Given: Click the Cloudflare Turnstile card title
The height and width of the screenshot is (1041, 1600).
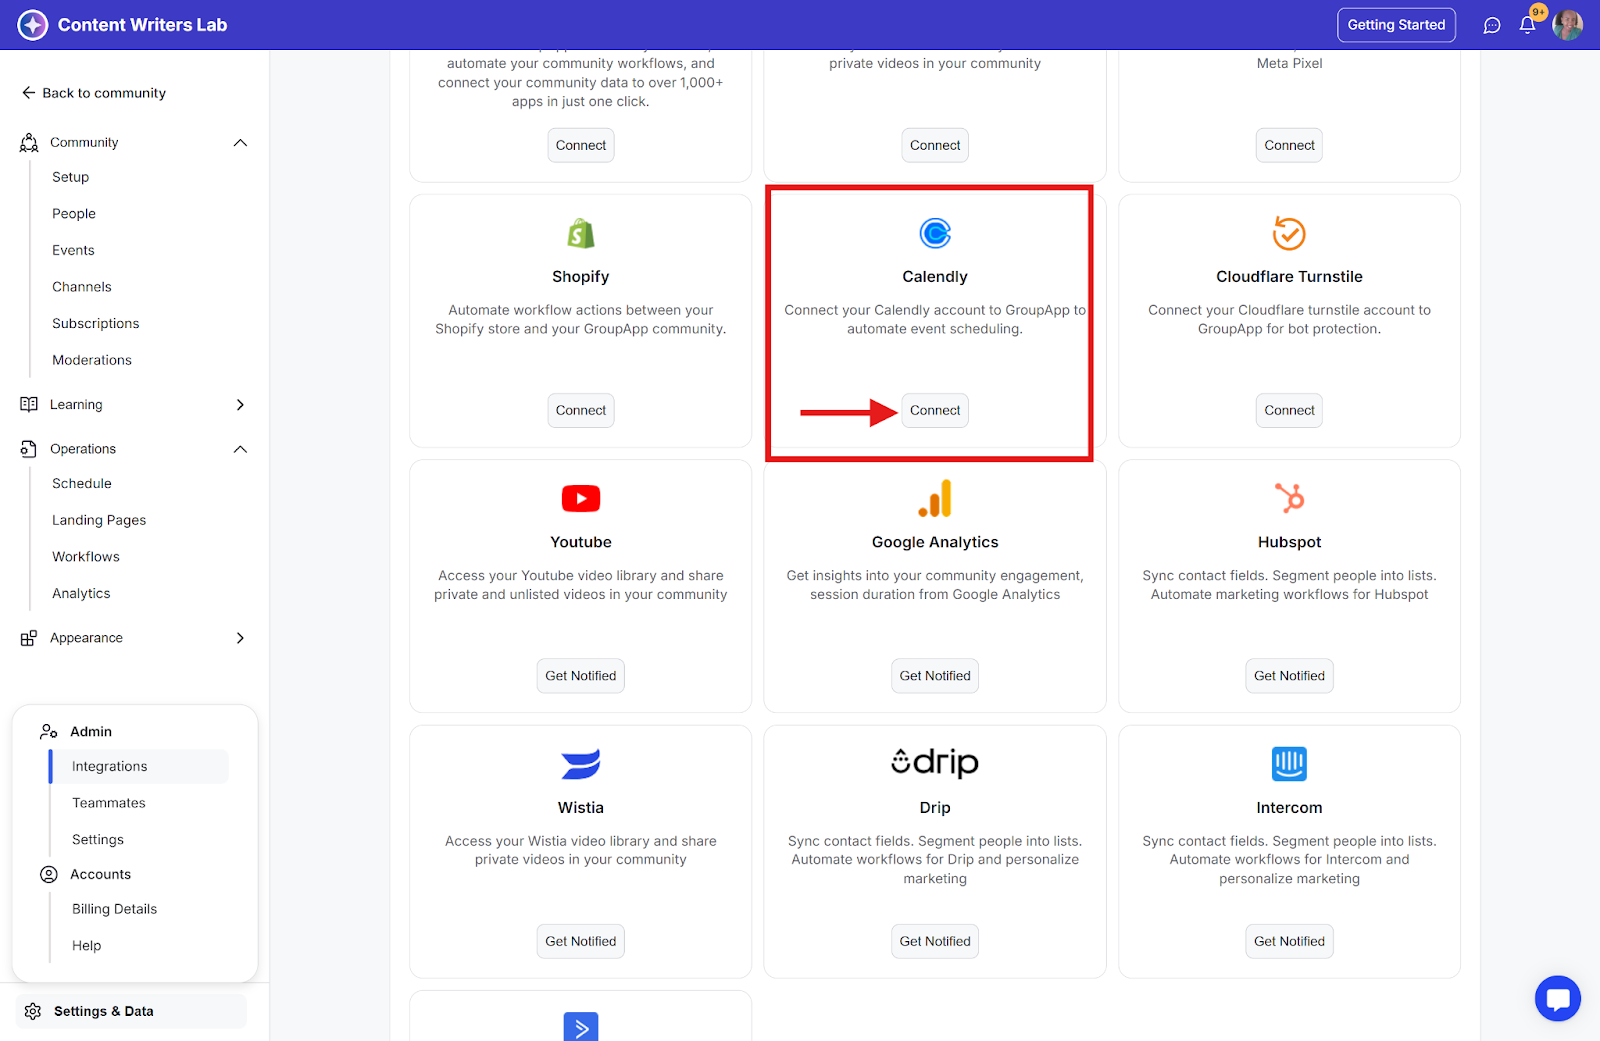Looking at the screenshot, I should coord(1289,277).
